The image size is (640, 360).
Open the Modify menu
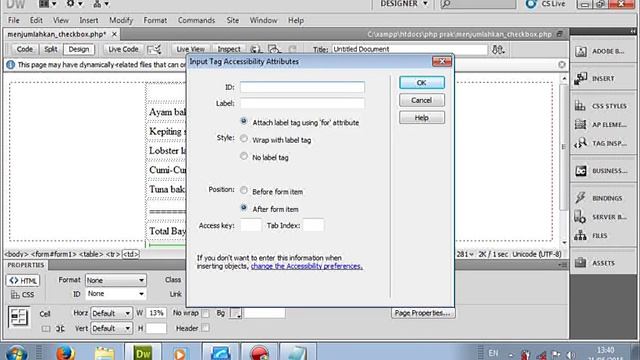tap(121, 20)
